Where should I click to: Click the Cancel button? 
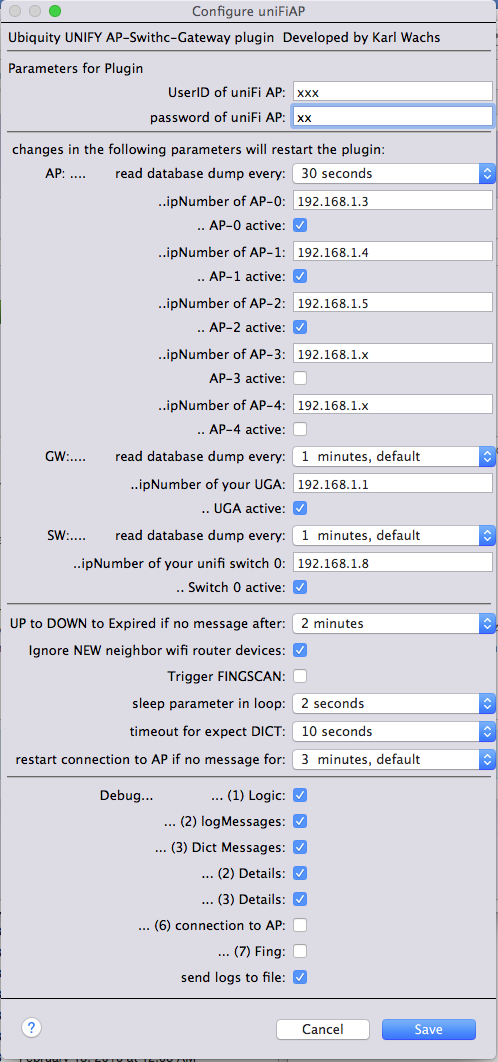tap(323, 1029)
